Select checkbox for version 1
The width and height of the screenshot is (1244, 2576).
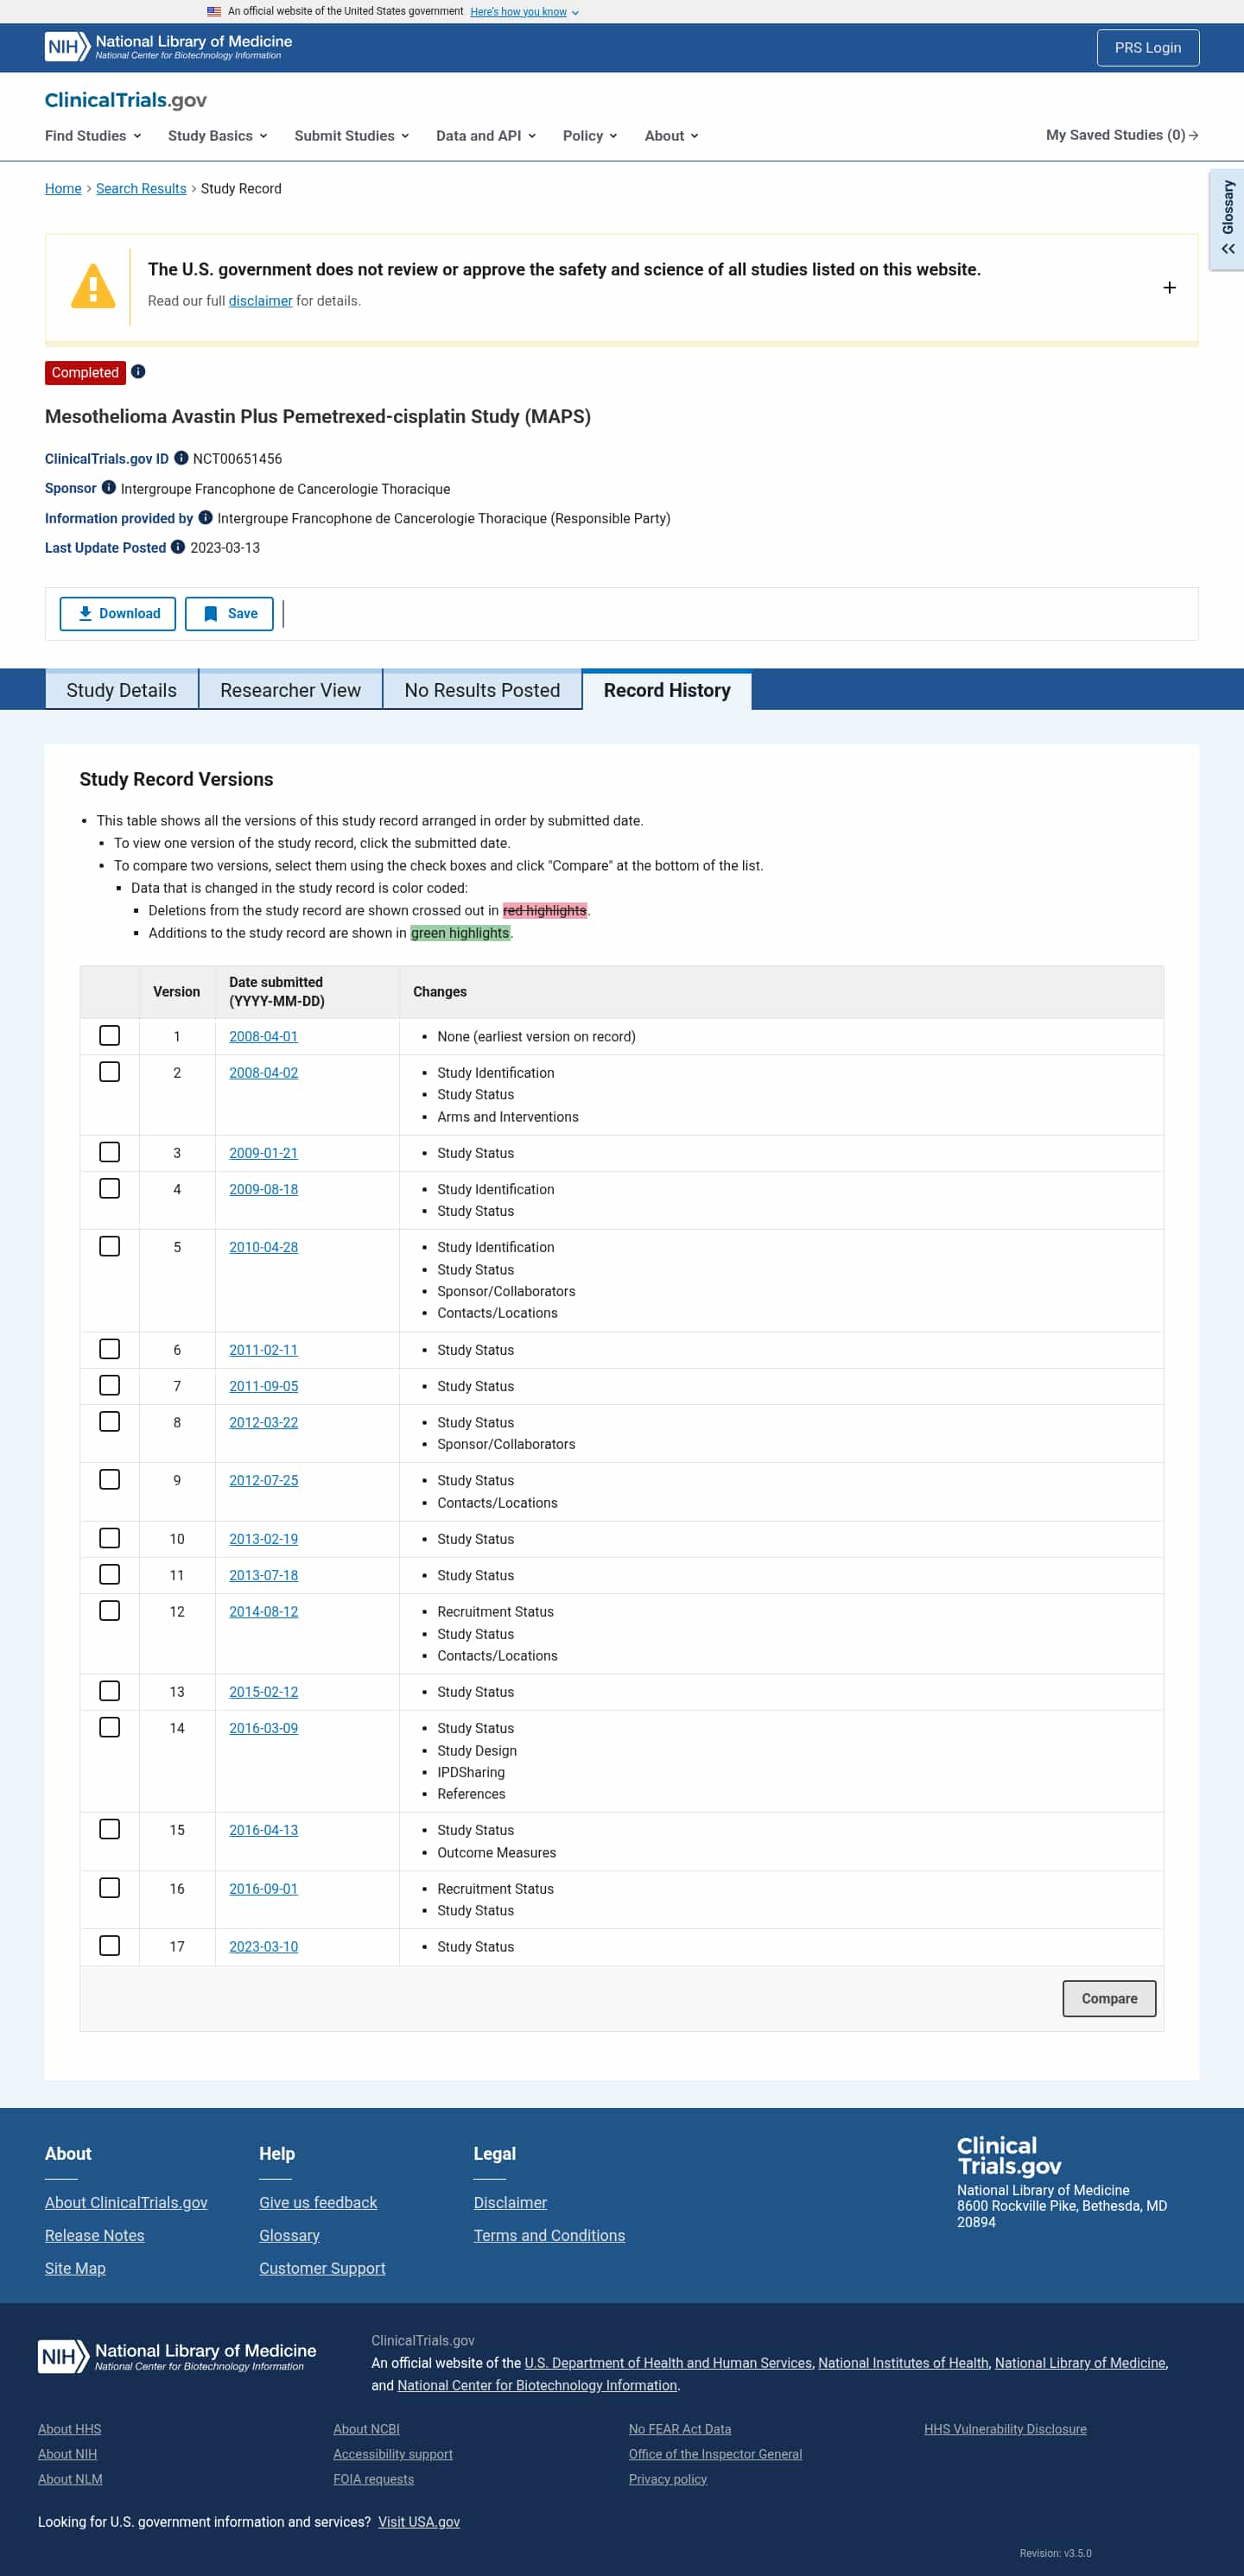(x=110, y=1036)
